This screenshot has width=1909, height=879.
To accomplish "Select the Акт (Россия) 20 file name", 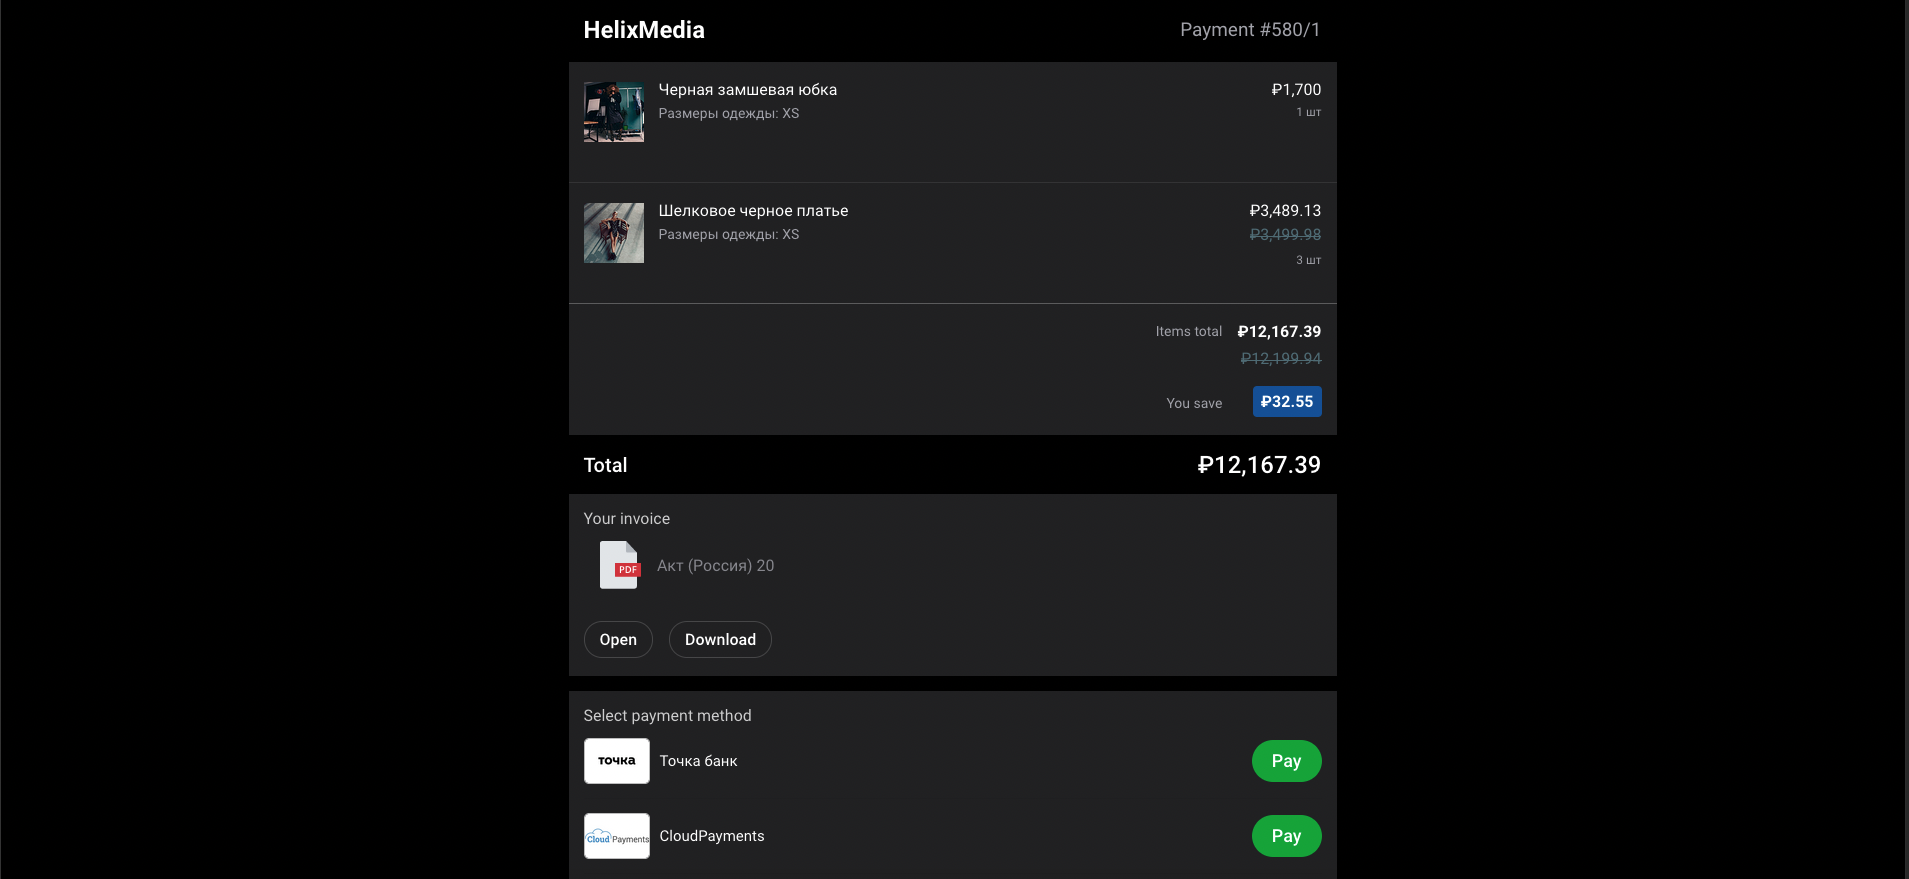I will (715, 566).
